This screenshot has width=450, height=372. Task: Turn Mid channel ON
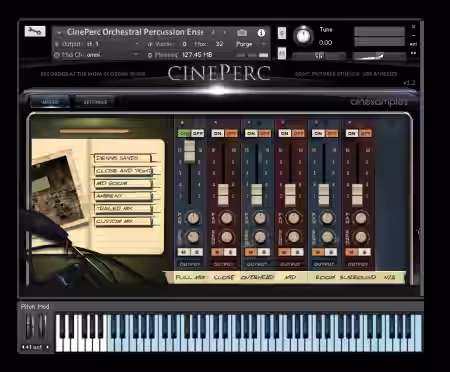click(285, 133)
